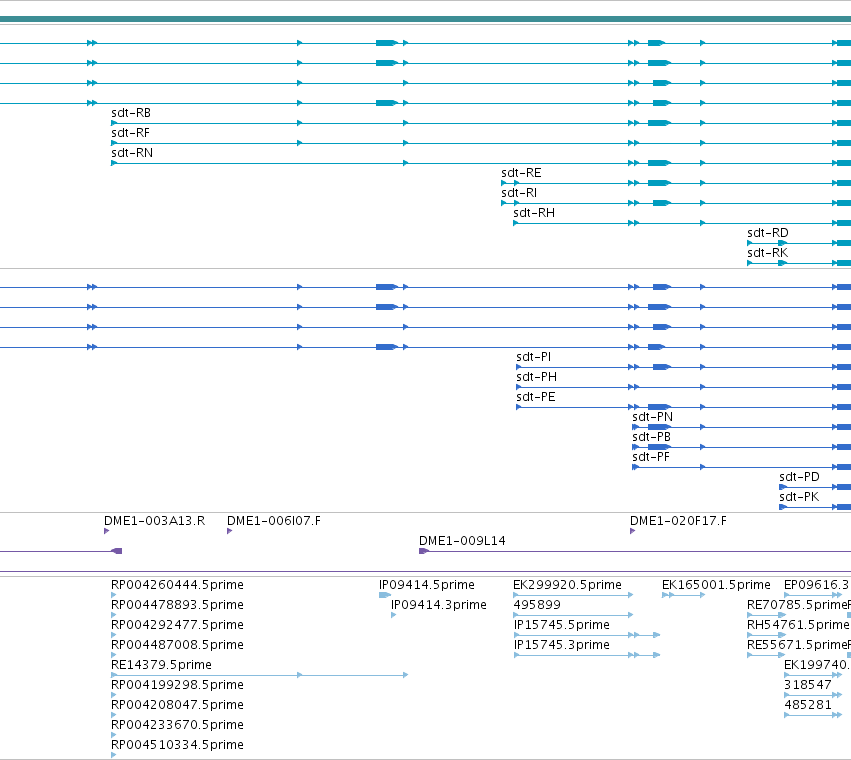
Task: Select the sdt-PF protein label
Action: coord(651,458)
